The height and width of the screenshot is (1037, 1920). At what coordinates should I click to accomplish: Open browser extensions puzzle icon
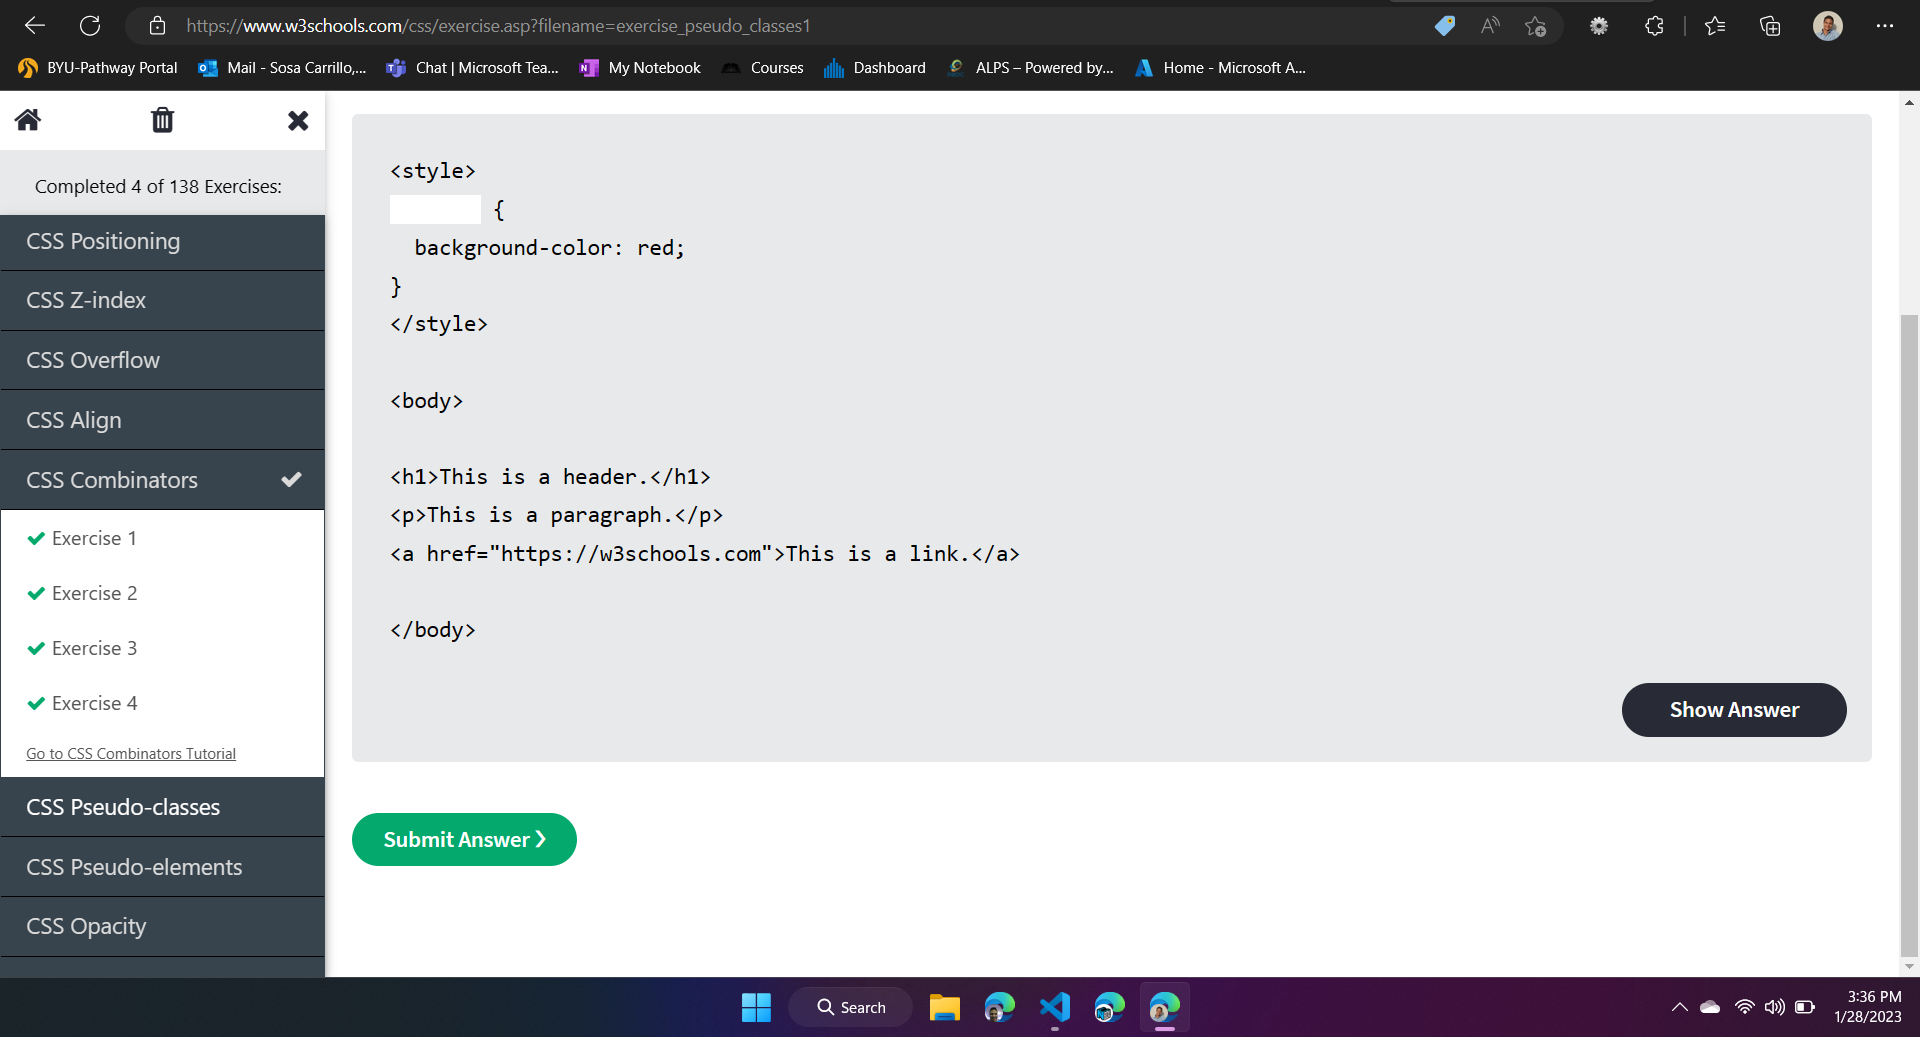click(x=1654, y=26)
